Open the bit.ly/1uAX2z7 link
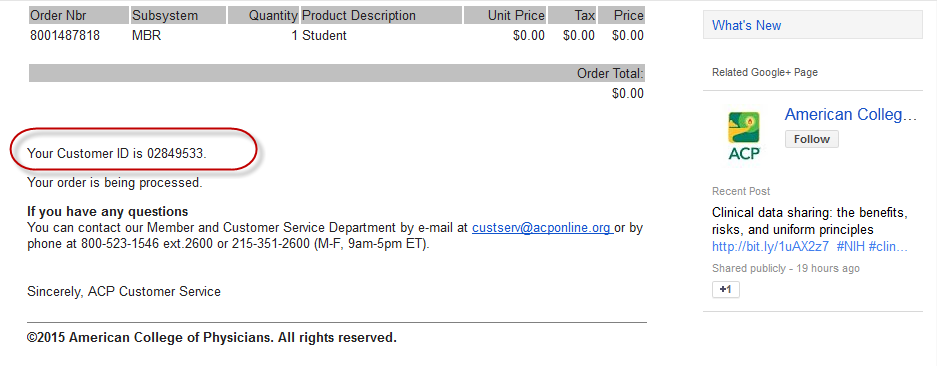The image size is (937, 366). click(770, 246)
